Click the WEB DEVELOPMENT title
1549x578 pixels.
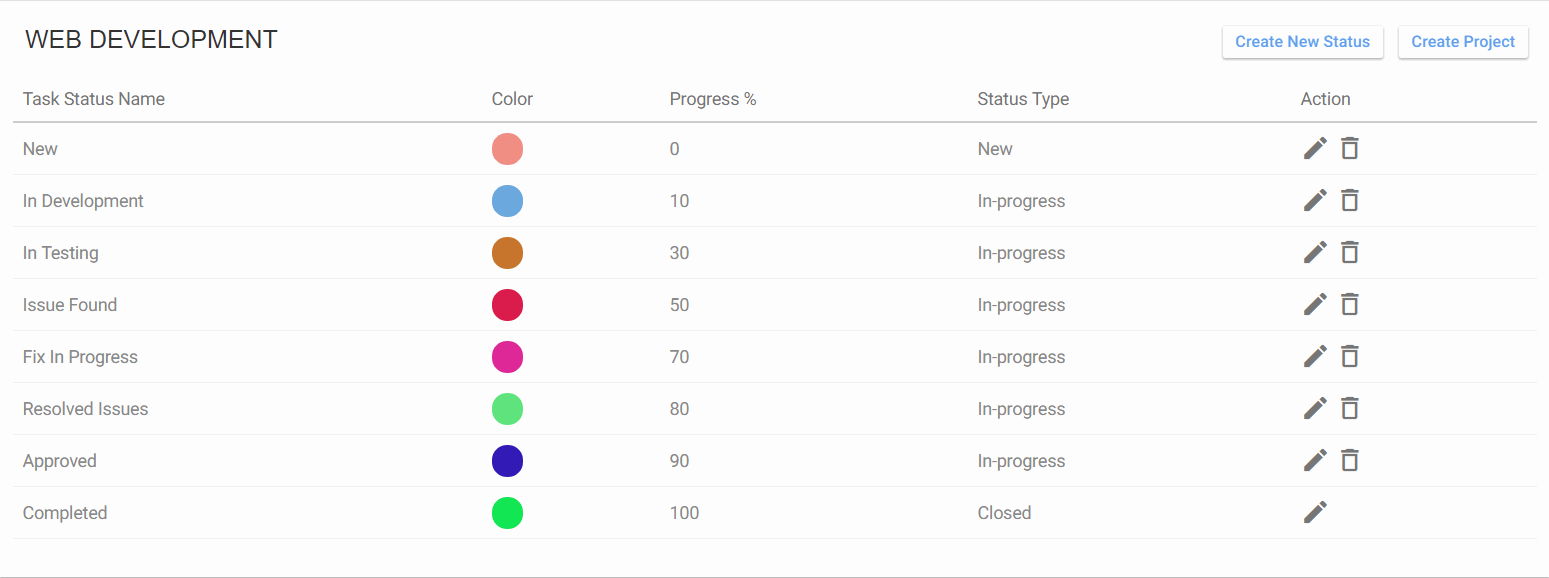pos(151,39)
